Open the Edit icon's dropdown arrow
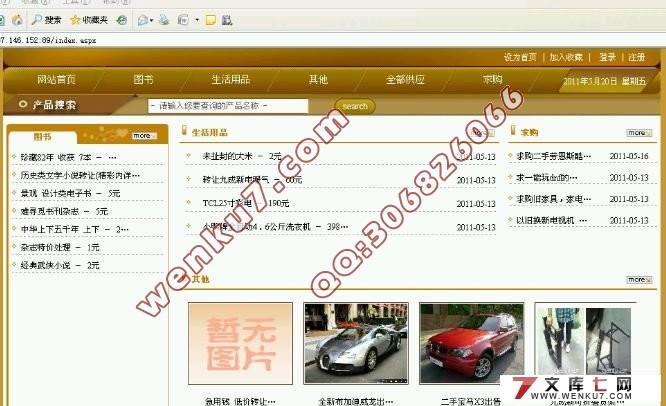The image size is (666, 406). click(197, 19)
